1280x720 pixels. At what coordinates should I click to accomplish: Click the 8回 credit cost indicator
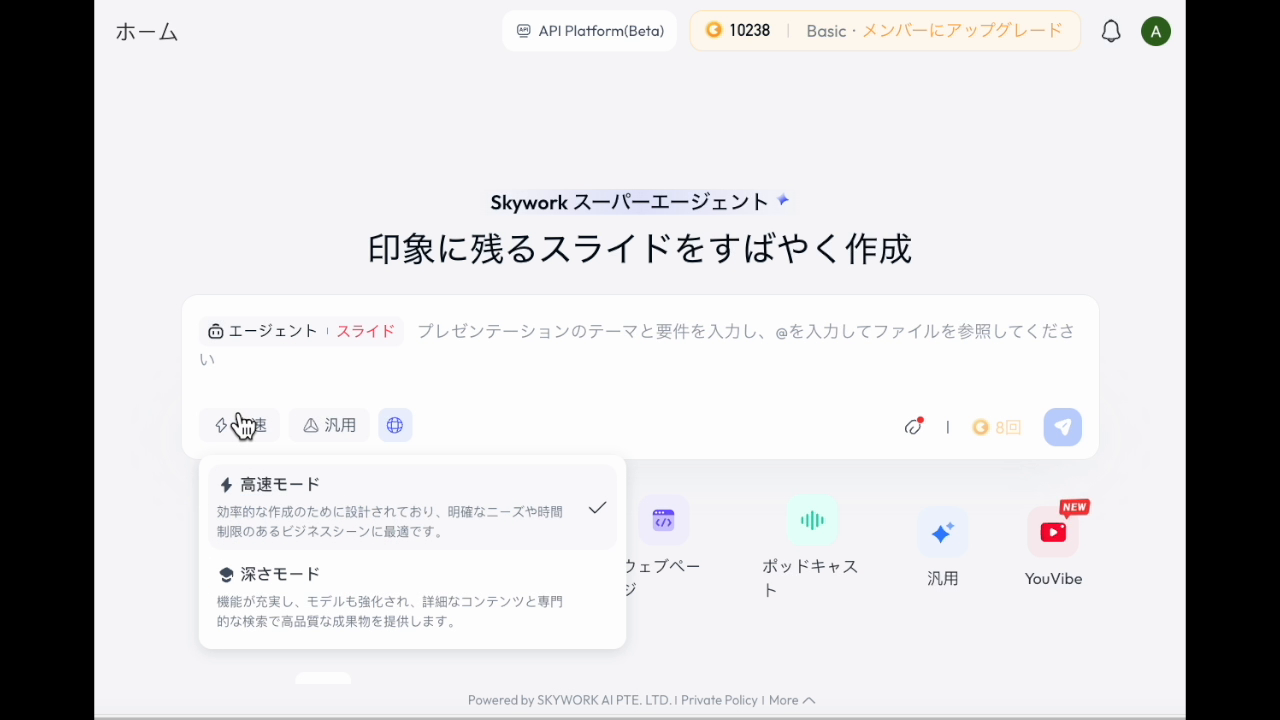click(x=996, y=427)
